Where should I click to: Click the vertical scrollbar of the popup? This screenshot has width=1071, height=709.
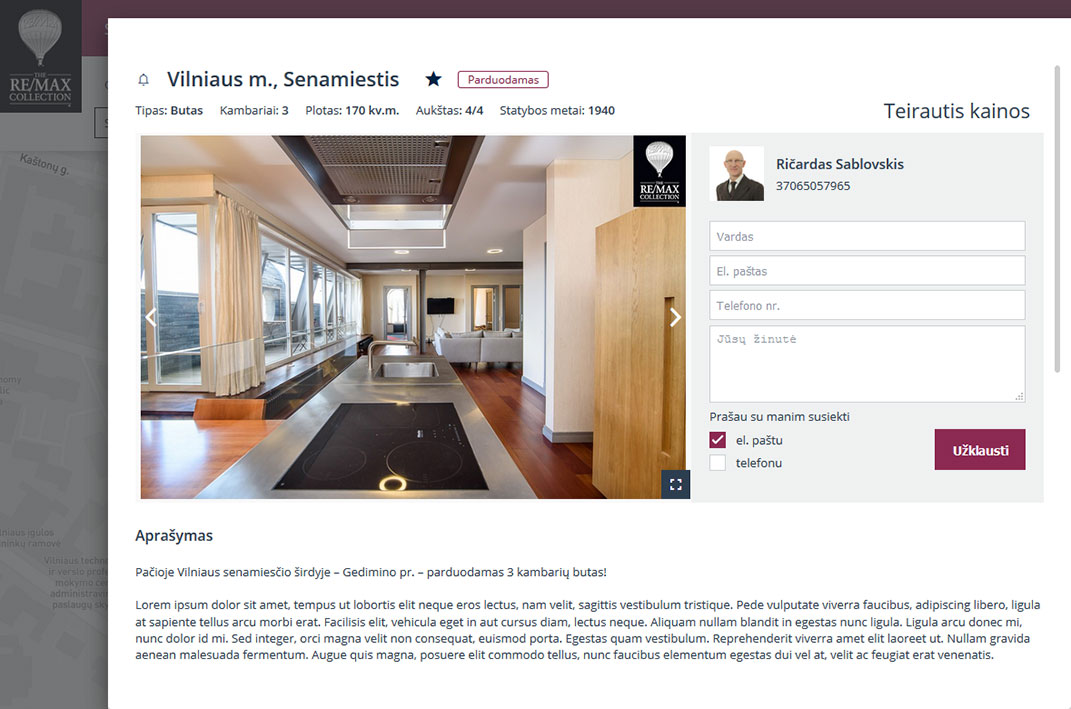click(1057, 219)
